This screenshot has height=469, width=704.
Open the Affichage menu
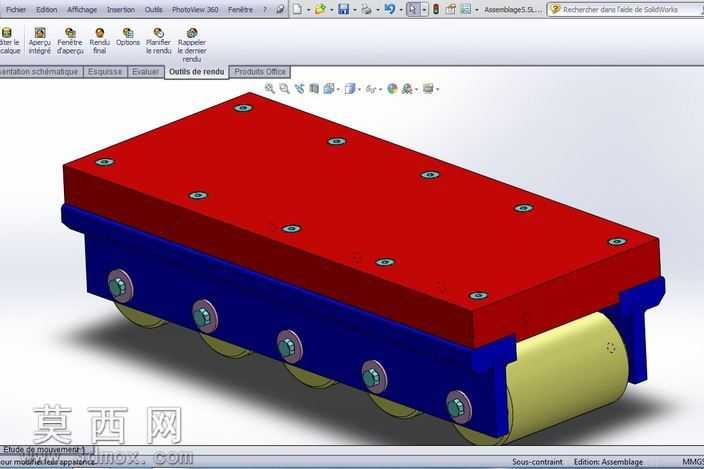tap(82, 9)
